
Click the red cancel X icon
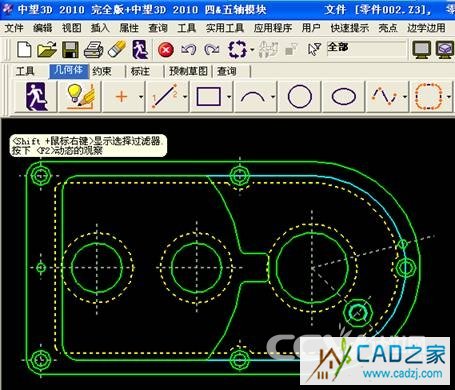coord(166,50)
